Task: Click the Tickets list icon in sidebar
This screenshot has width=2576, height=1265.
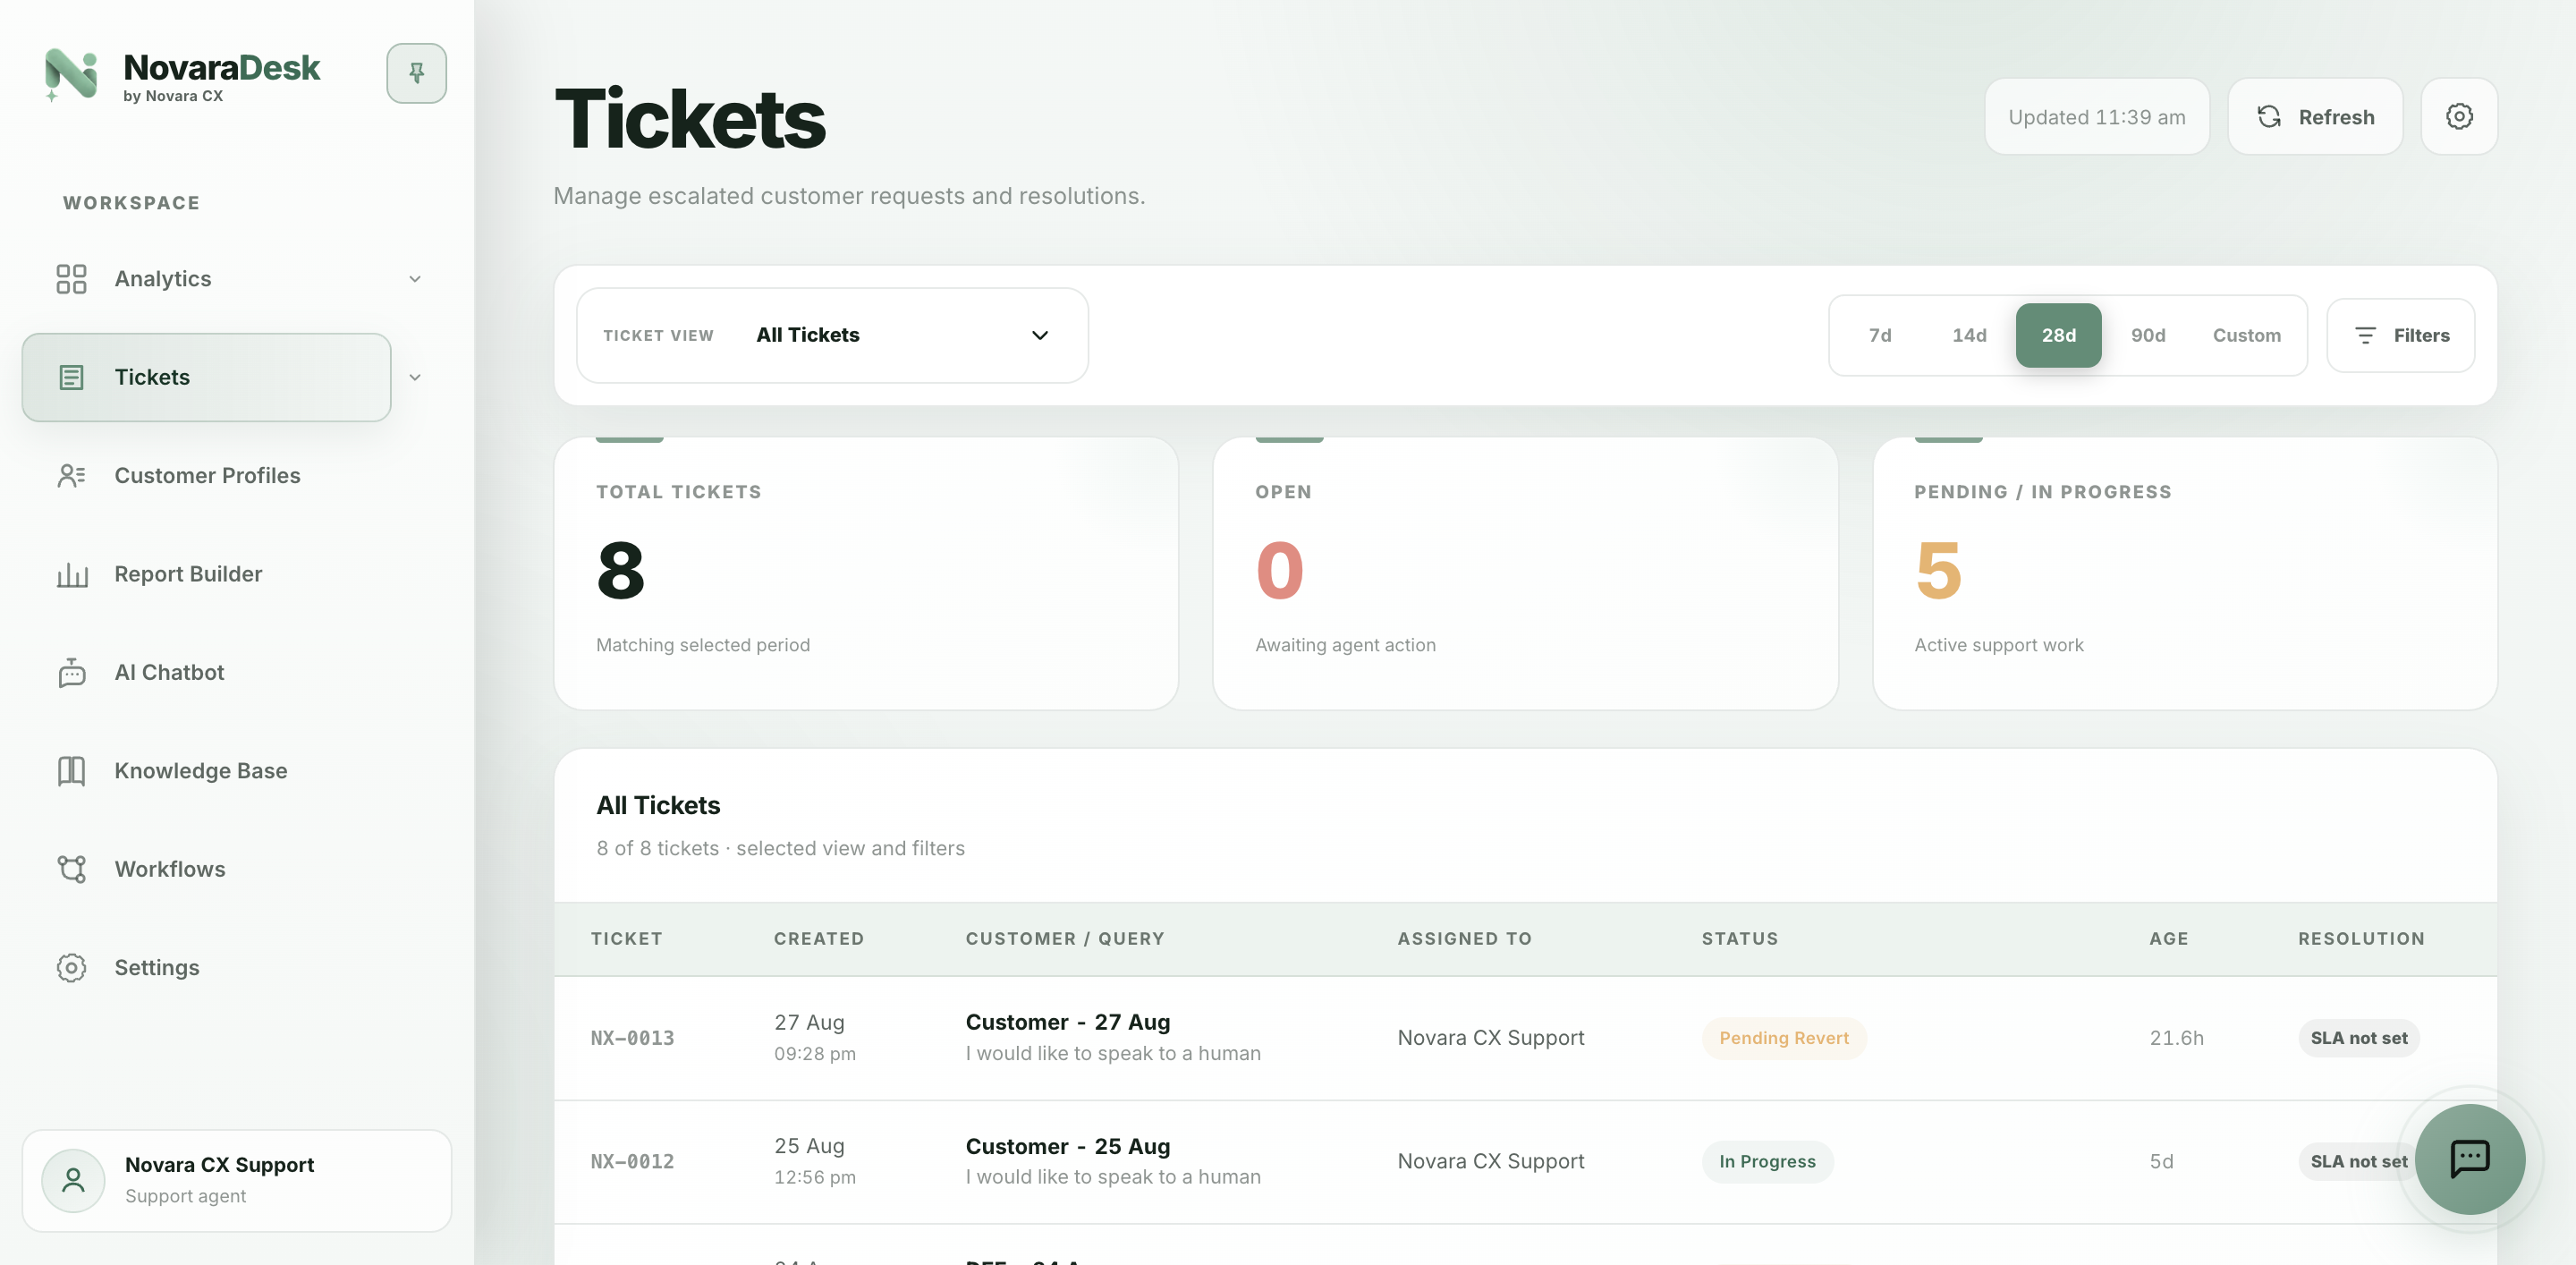Action: coord(71,377)
